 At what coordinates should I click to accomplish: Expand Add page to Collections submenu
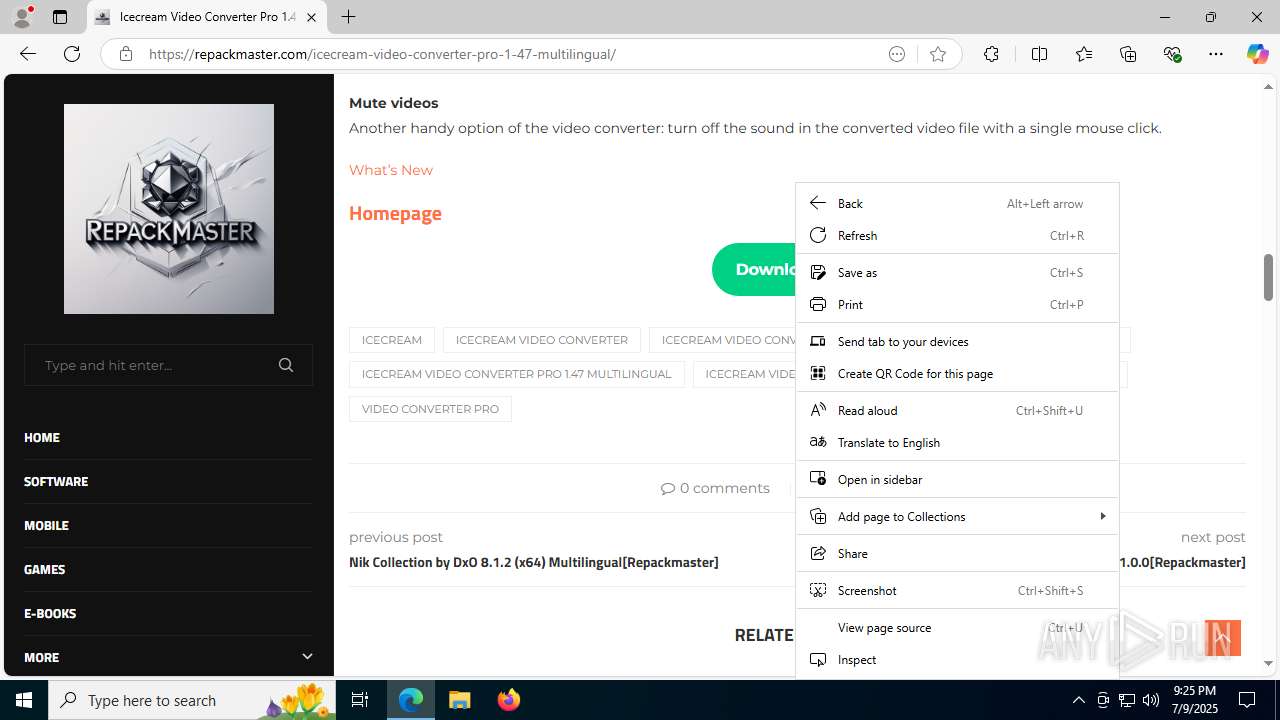957,516
